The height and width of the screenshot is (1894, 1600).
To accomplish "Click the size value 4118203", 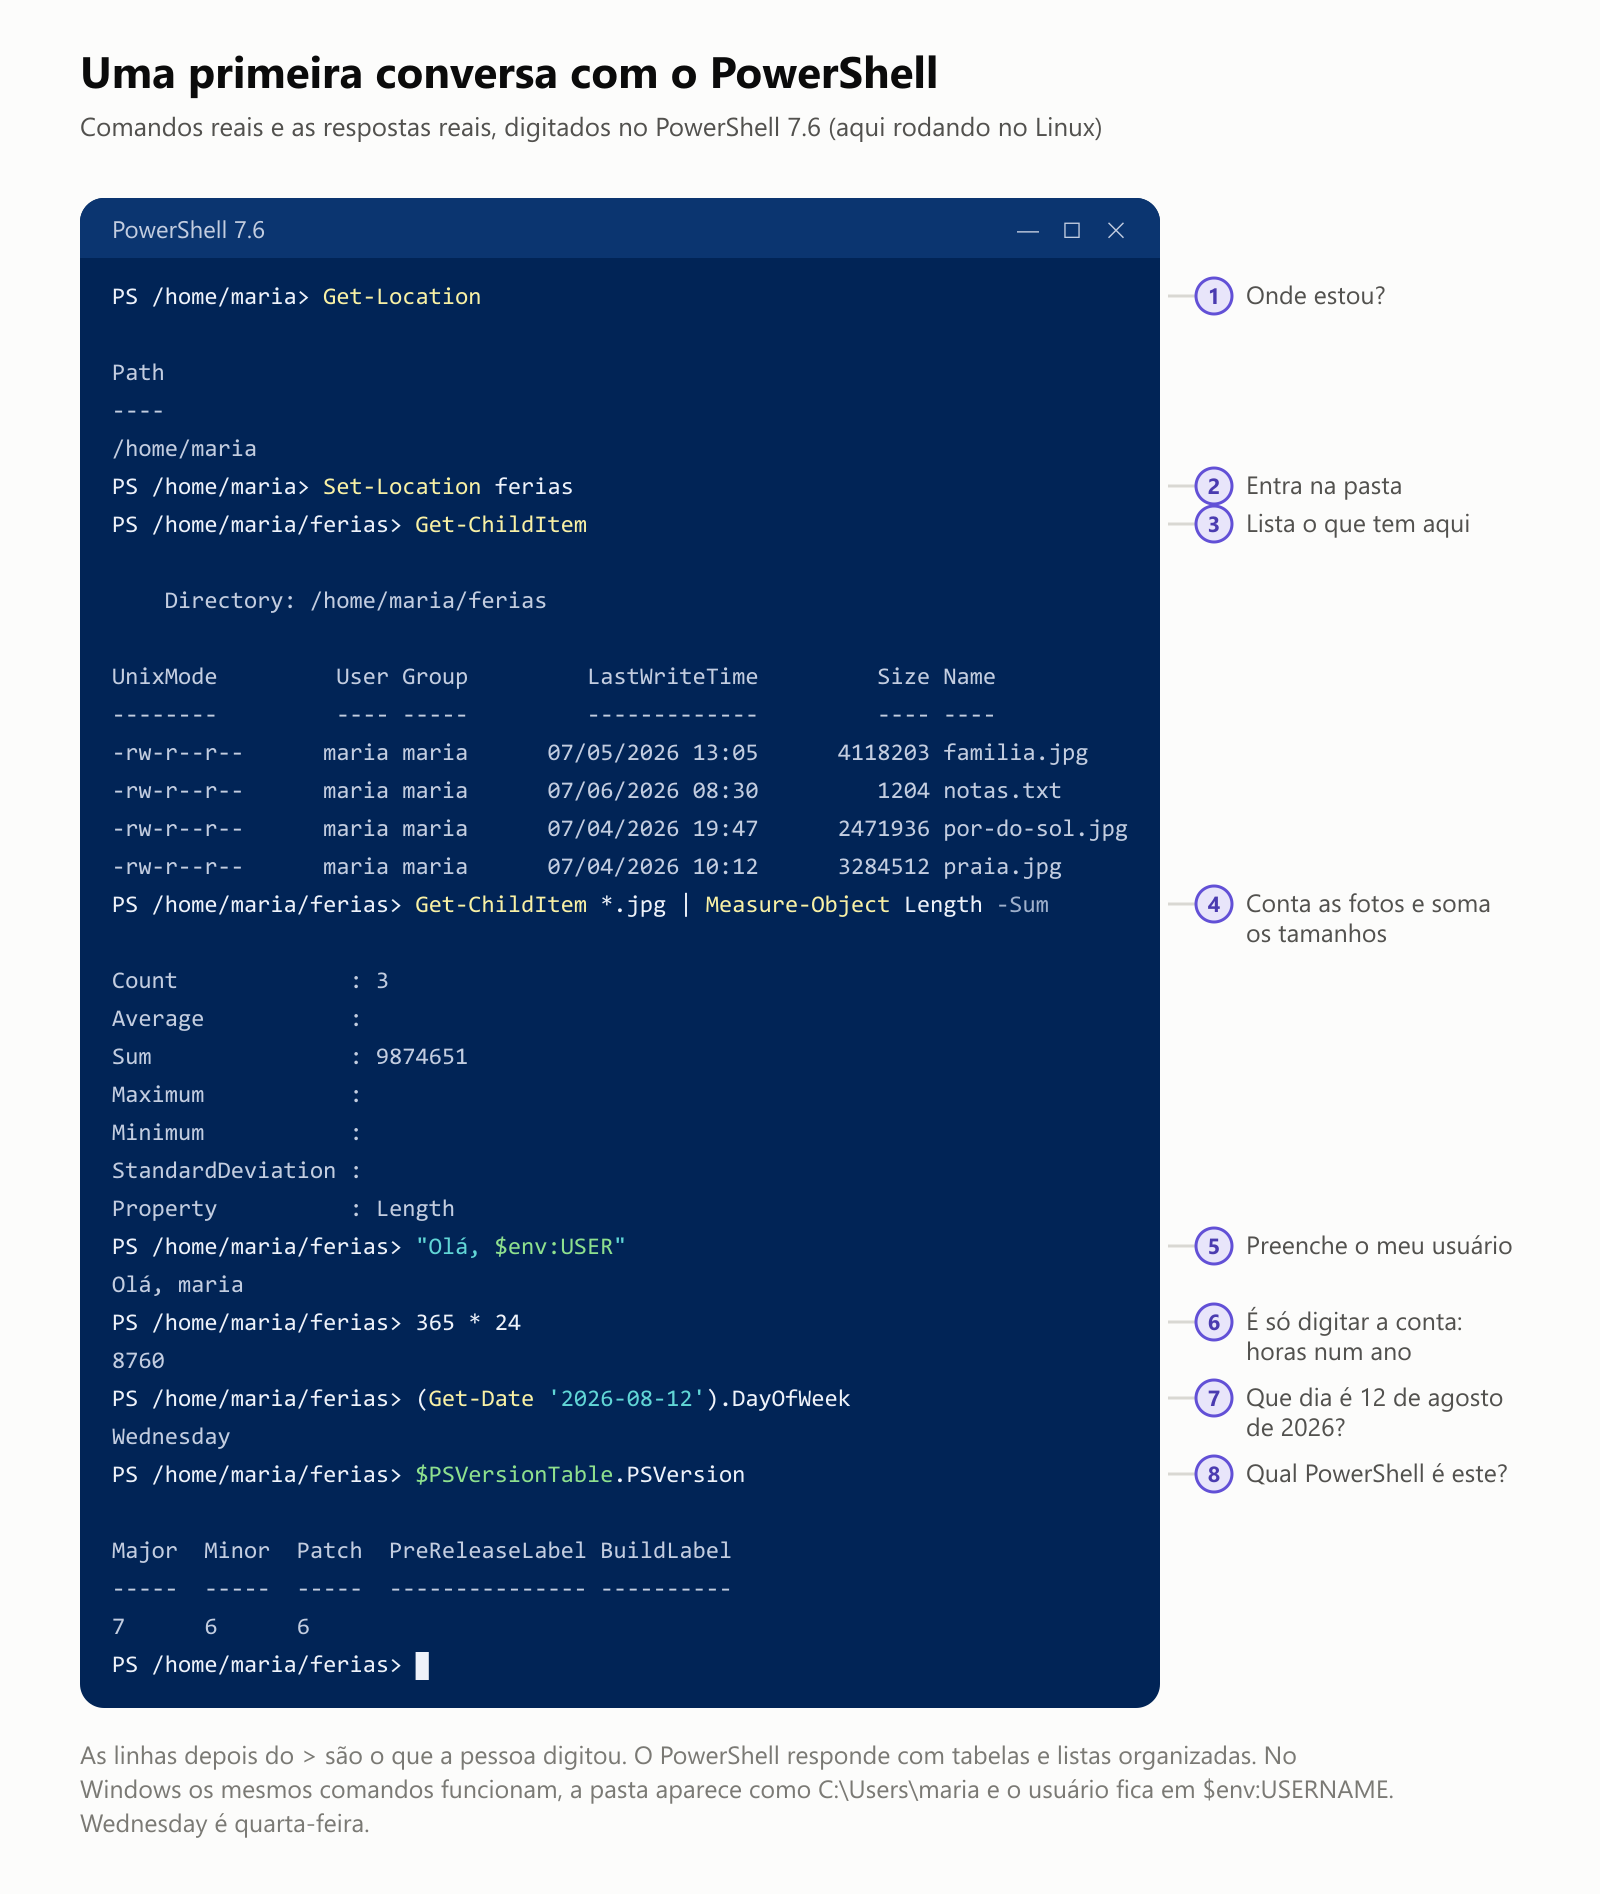I will pos(884,753).
